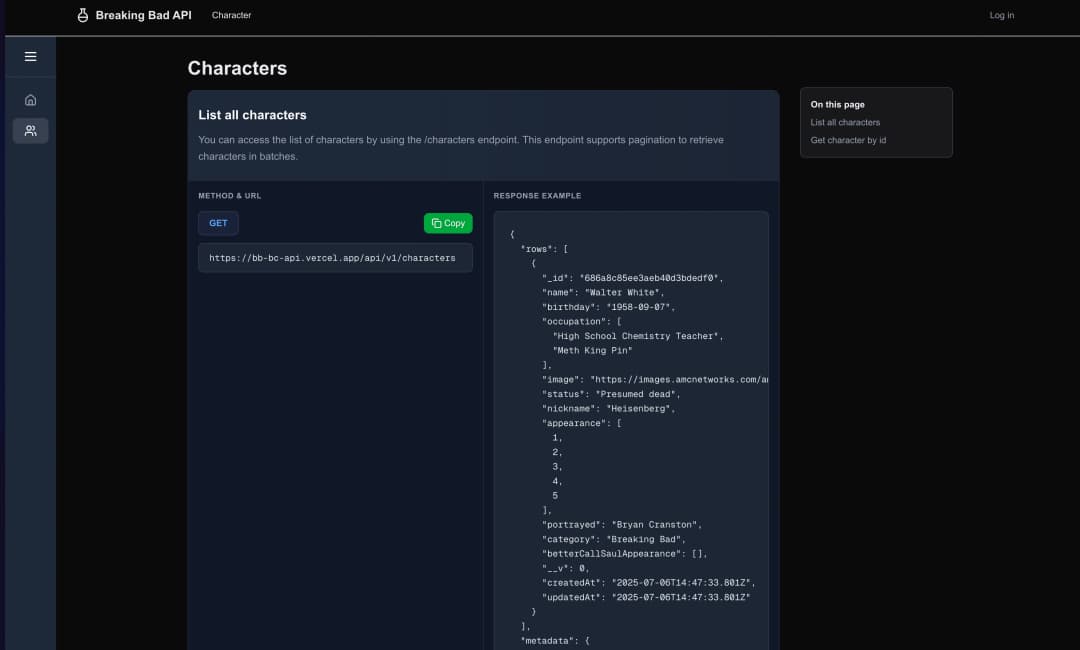1080x650 pixels.
Task: Click the "nickname": "Heisenberg" line
Action: coord(608,408)
